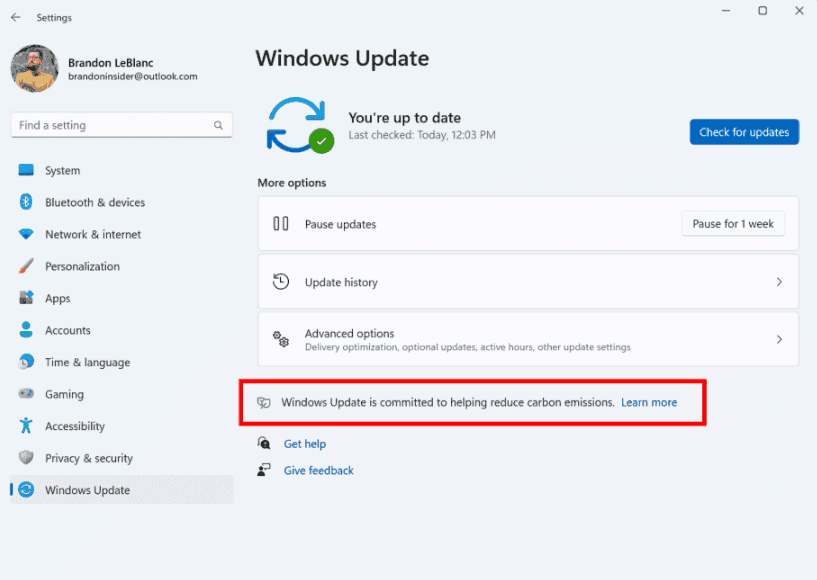The width and height of the screenshot is (817, 580).
Task: Click the Bluetooth icon in sidebar
Action: click(x=26, y=202)
